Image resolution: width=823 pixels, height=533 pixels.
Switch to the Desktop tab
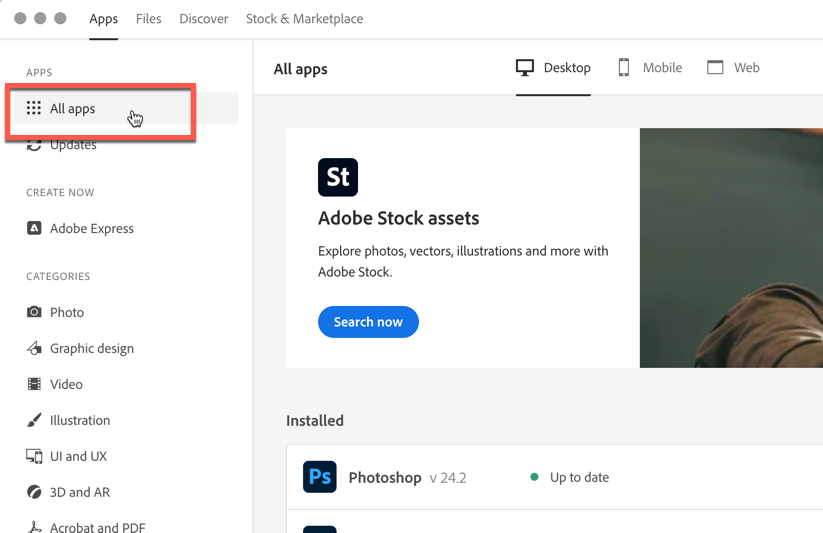point(553,68)
